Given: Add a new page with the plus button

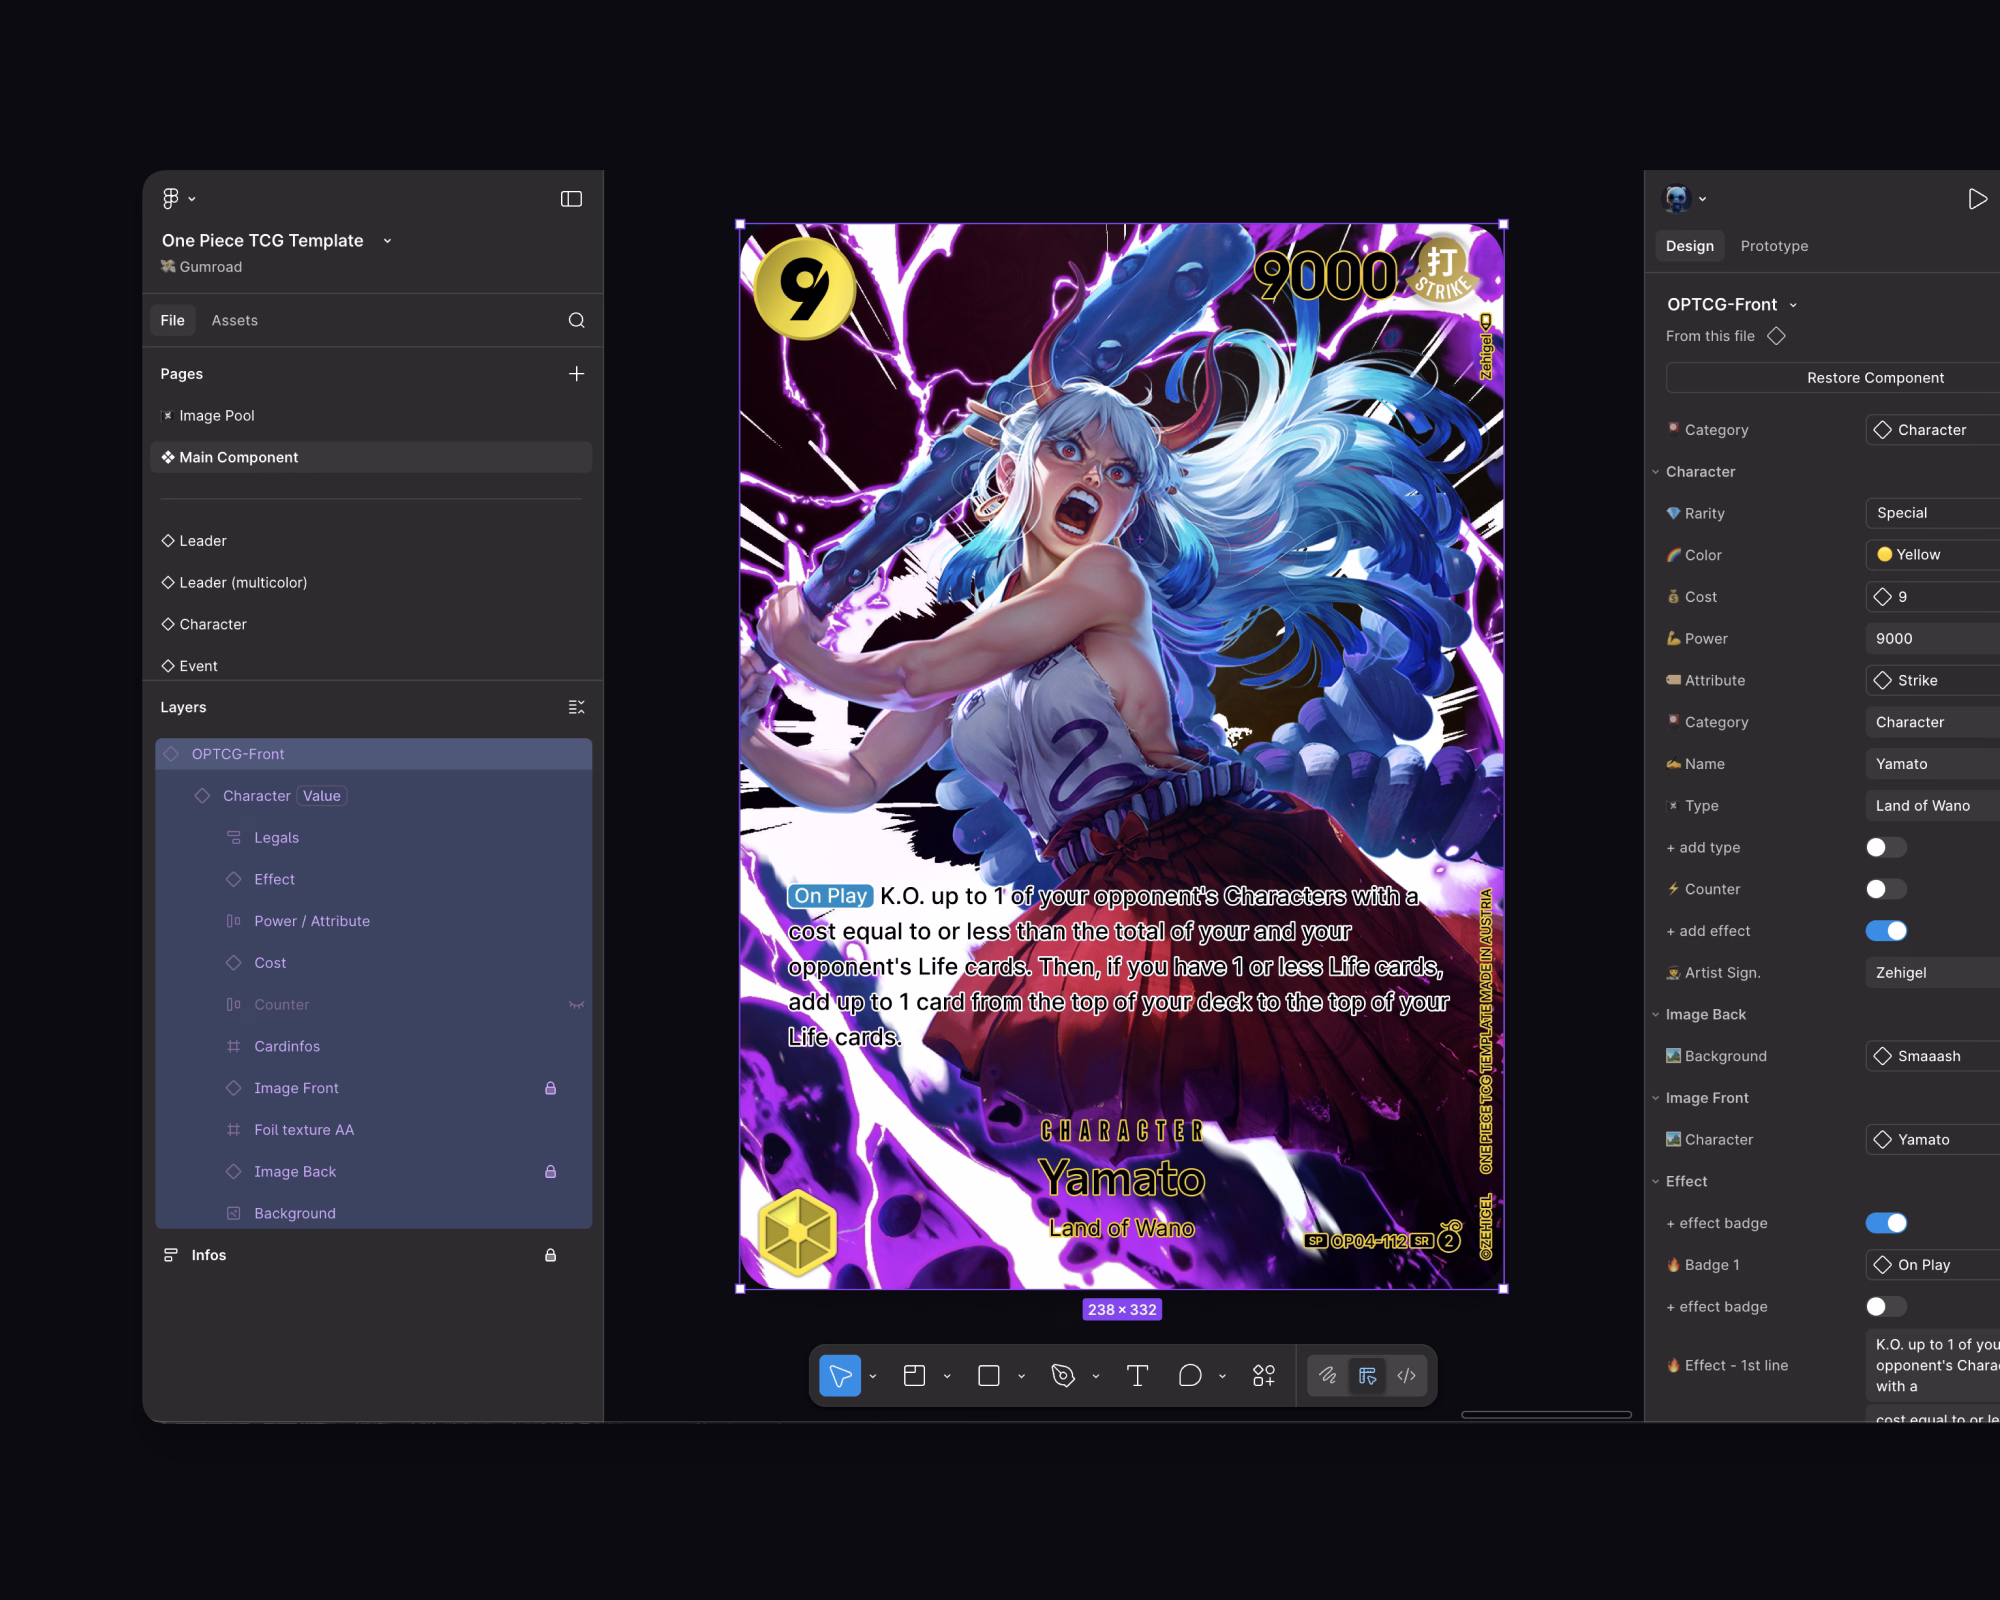Looking at the screenshot, I should [576, 373].
